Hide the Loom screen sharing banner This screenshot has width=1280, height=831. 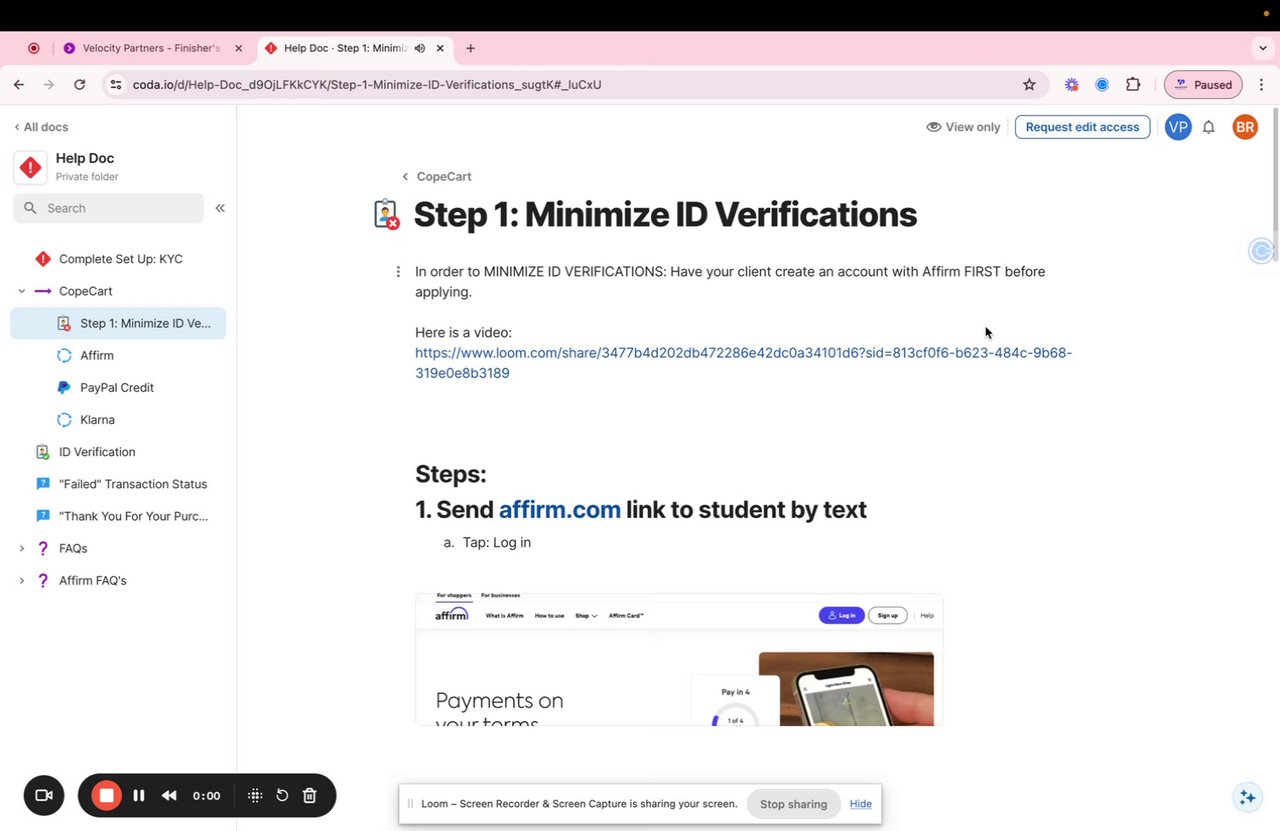click(x=861, y=804)
